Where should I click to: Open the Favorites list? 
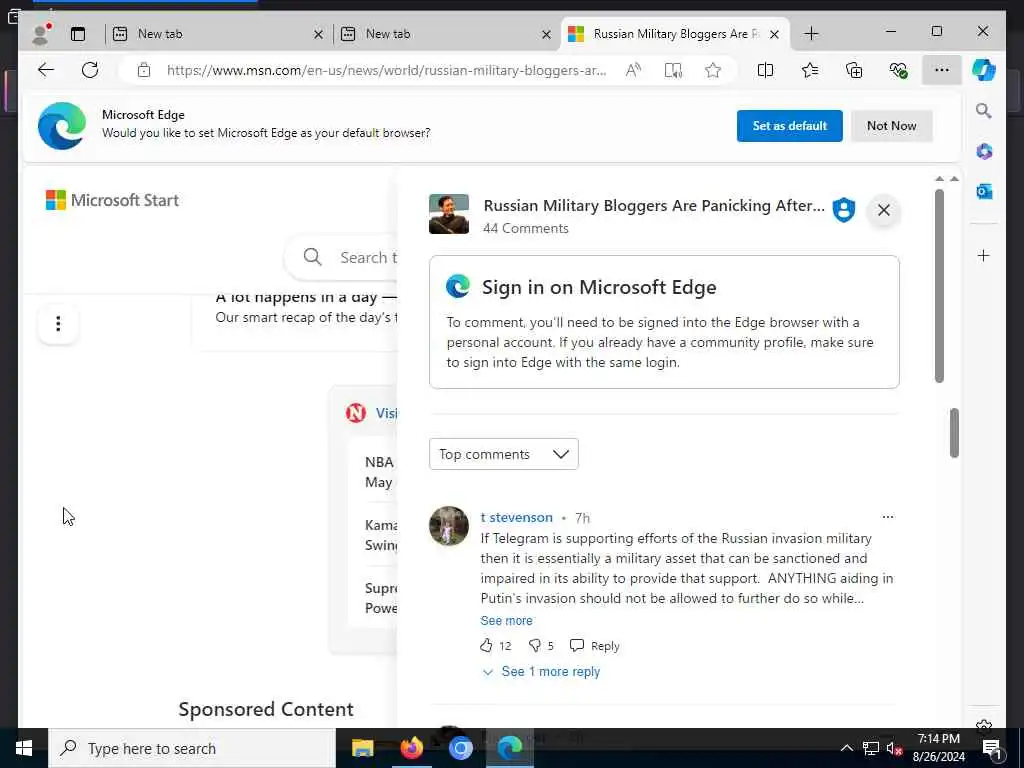(810, 70)
